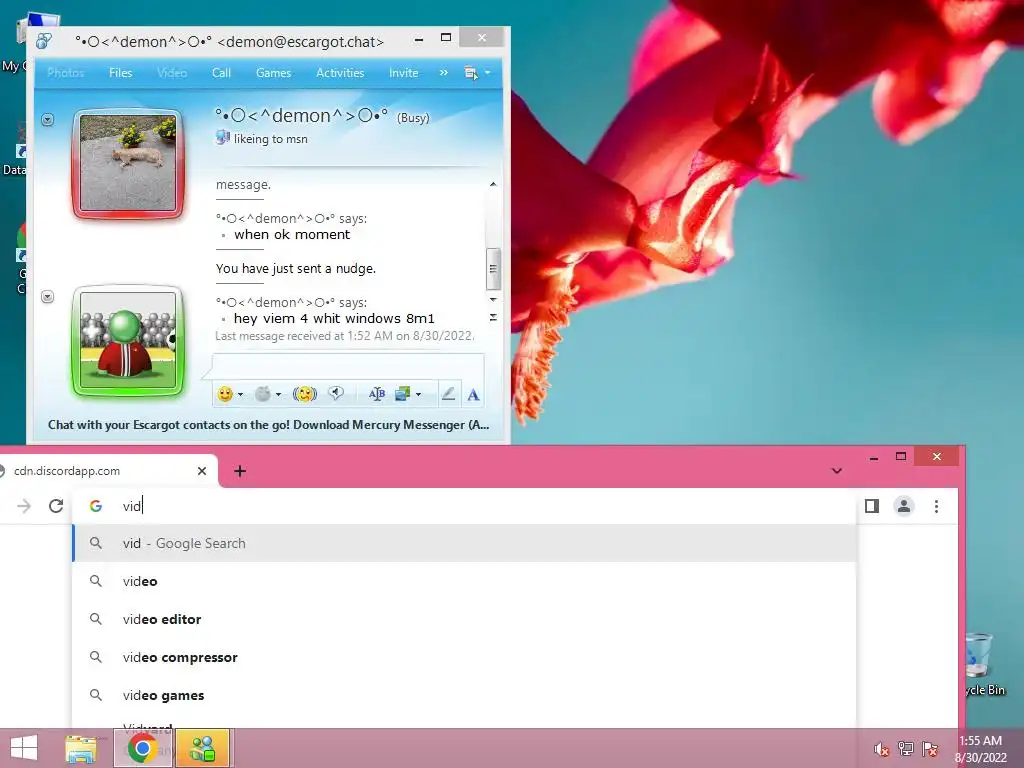Click the Messenger window title icon
The height and width of the screenshot is (768, 1024).
pos(44,41)
